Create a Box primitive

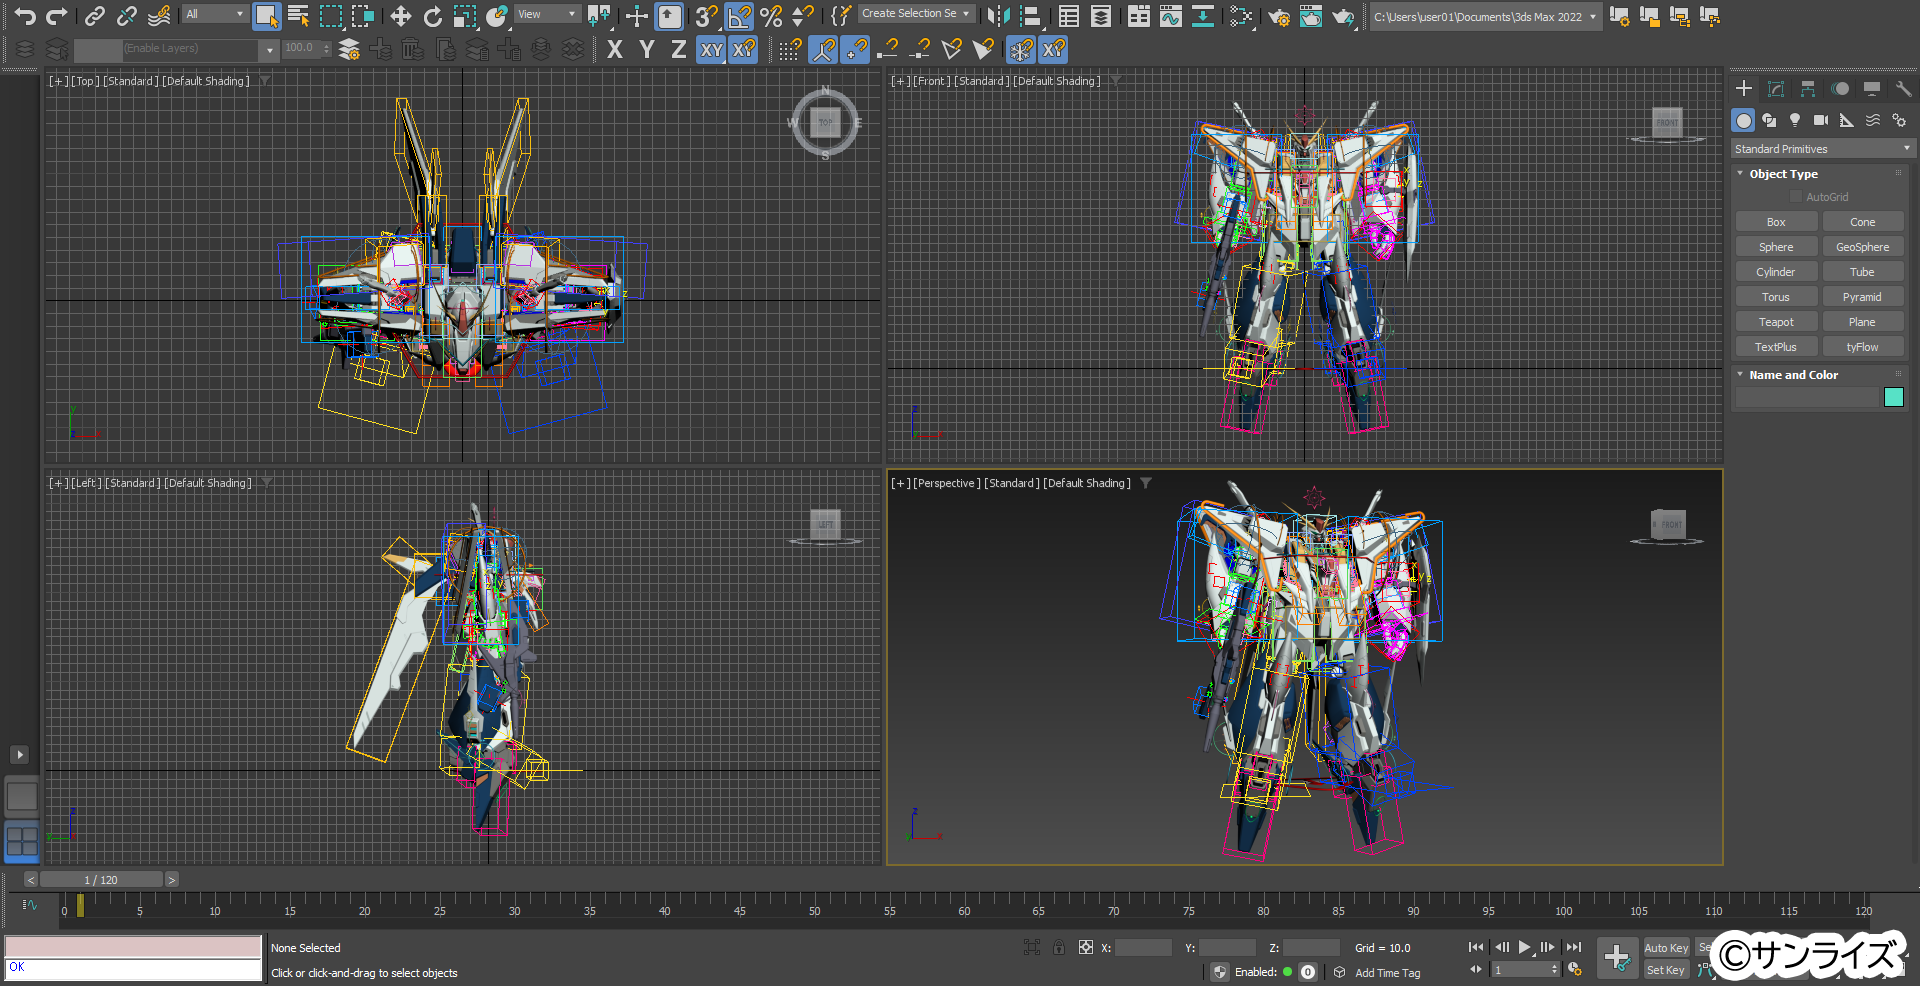click(1776, 222)
